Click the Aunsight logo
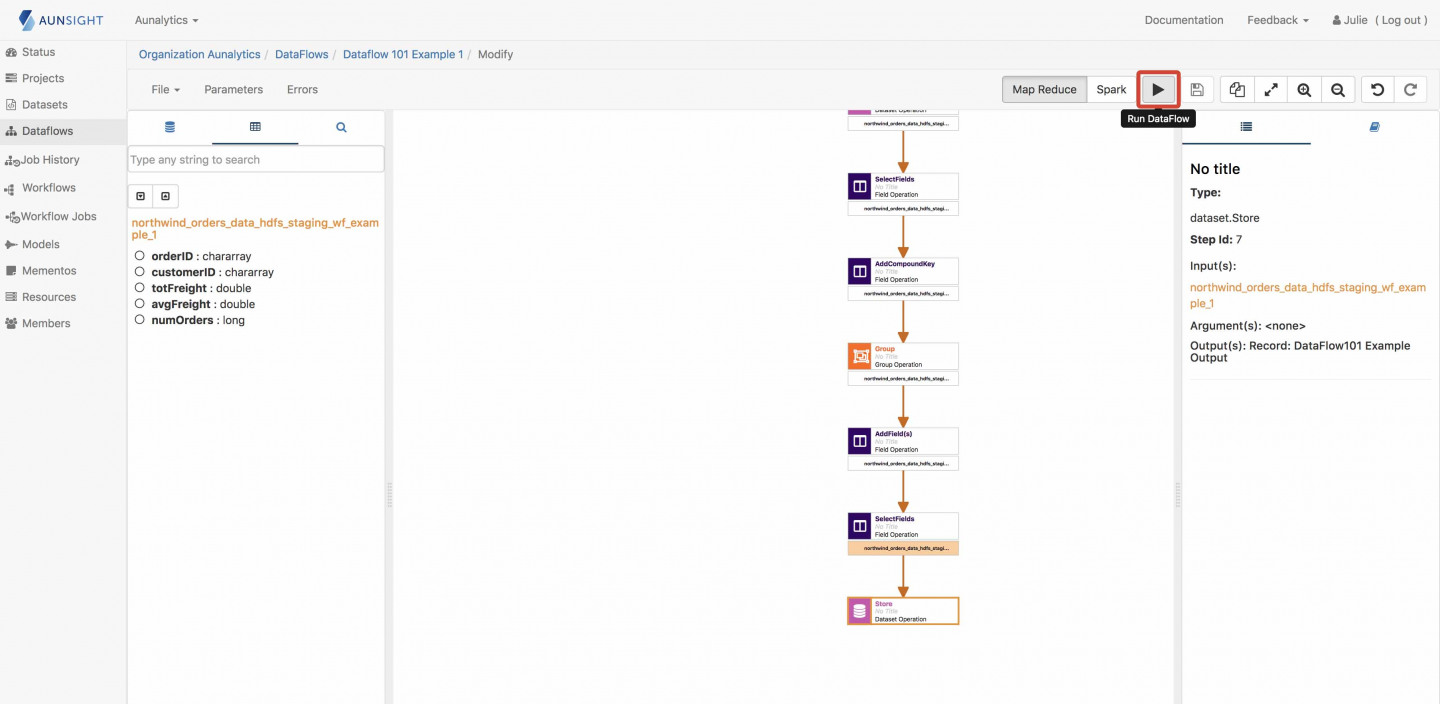This screenshot has height=704, width=1440. [61, 20]
